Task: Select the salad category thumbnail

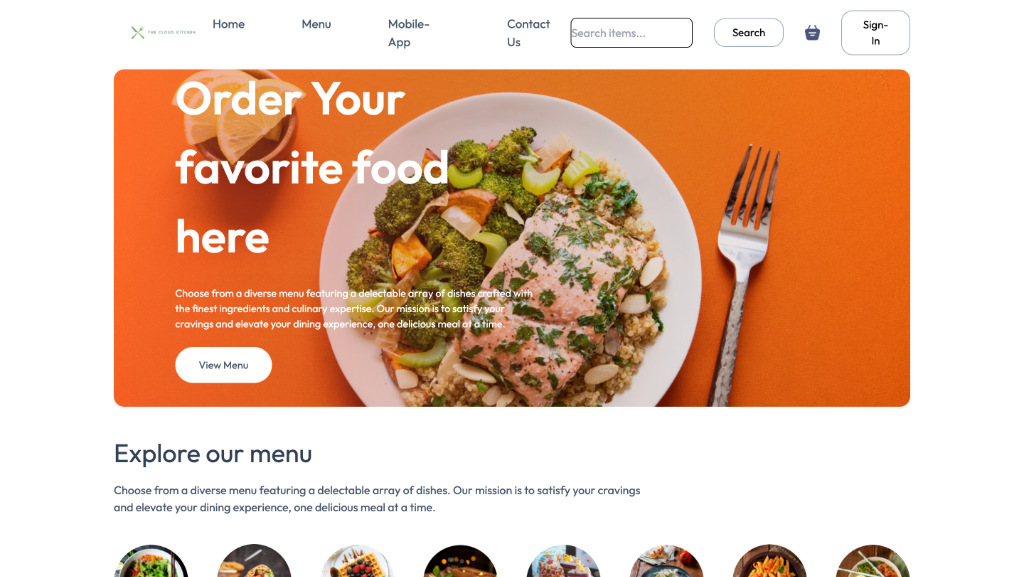Action: (x=152, y=561)
